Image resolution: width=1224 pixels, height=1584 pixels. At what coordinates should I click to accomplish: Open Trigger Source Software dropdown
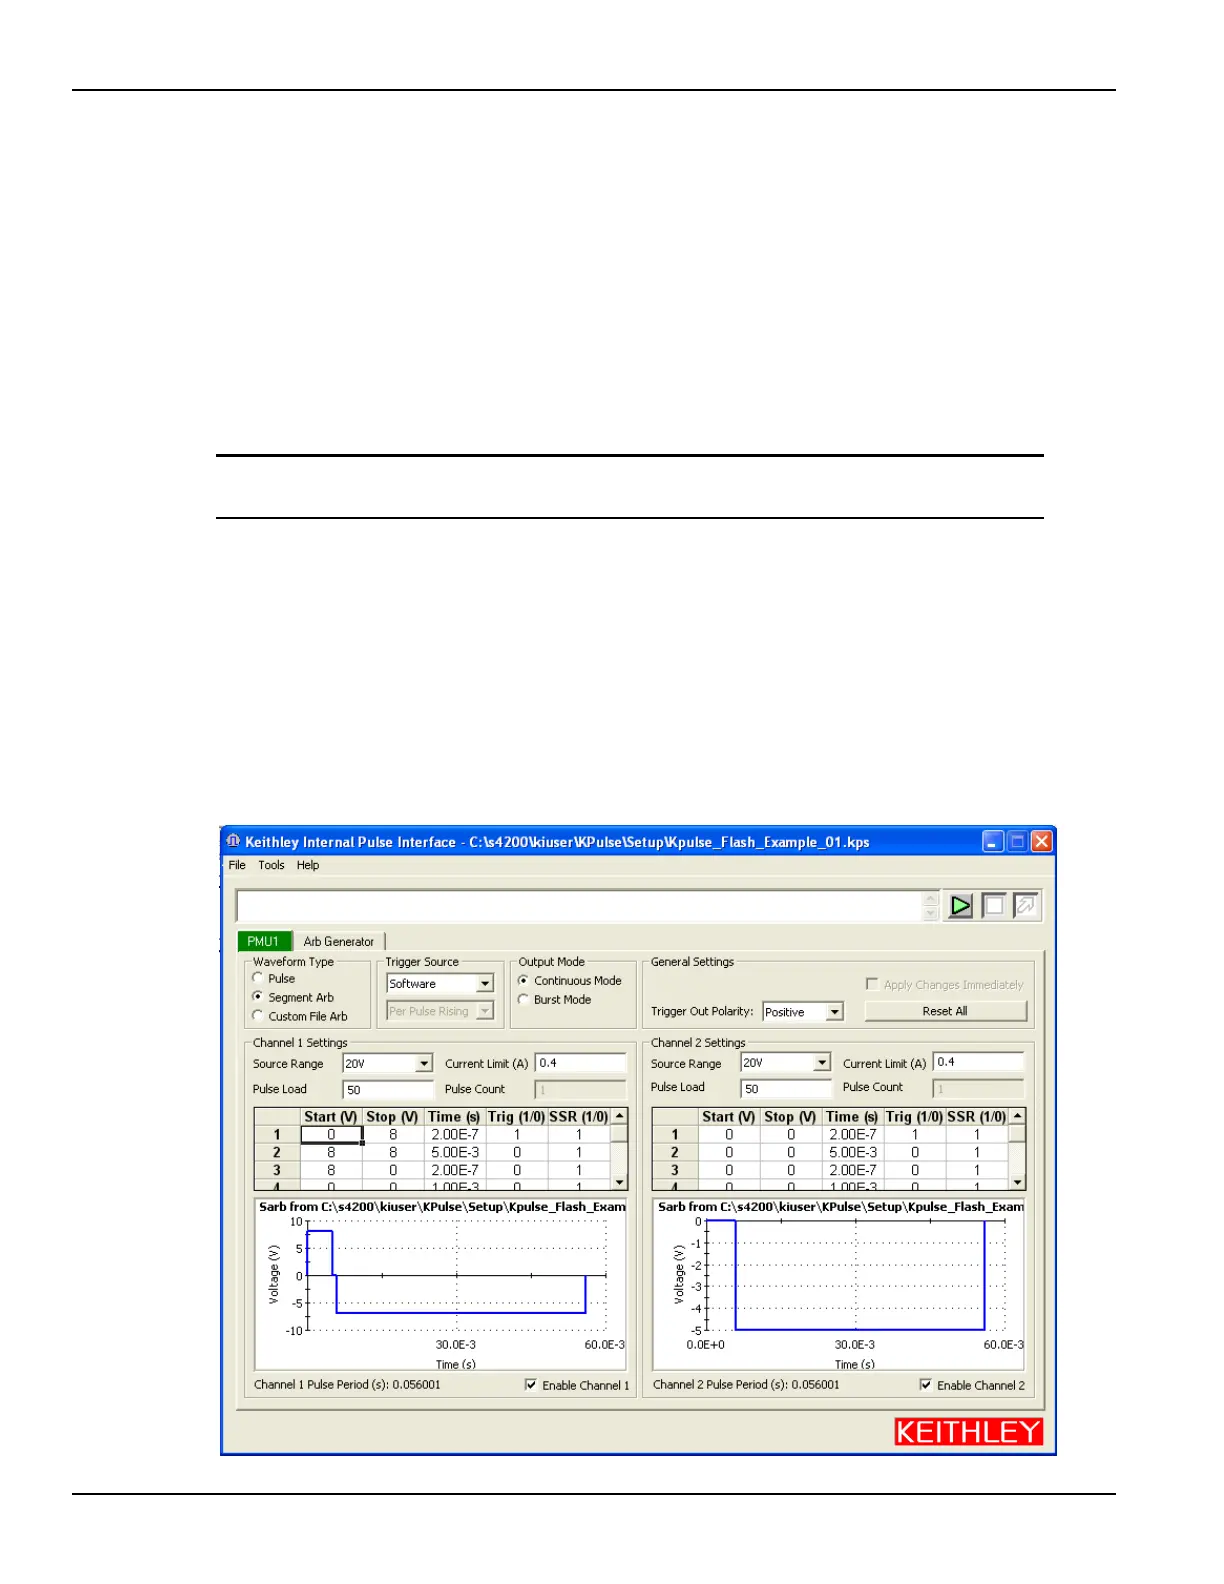click(x=485, y=984)
